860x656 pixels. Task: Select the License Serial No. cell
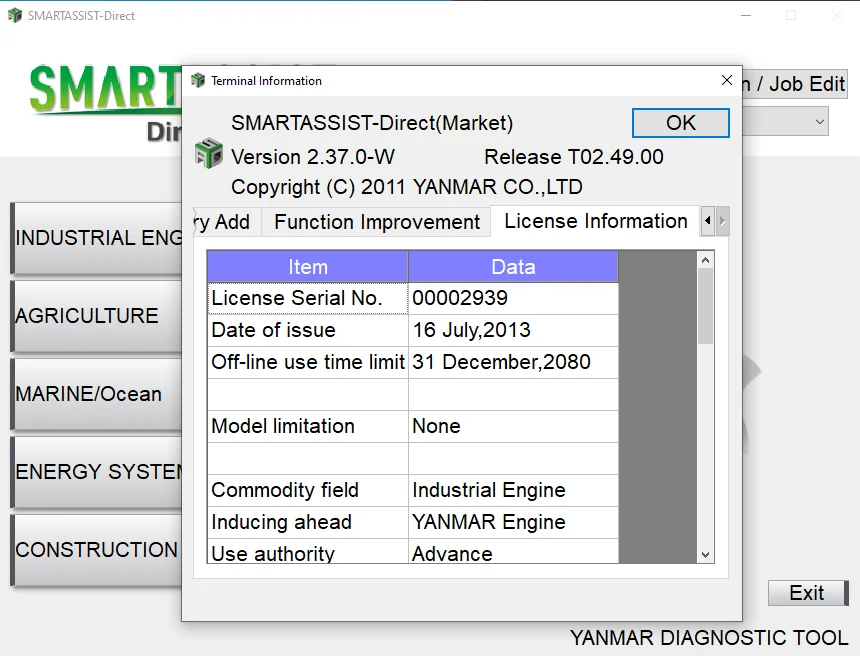(x=308, y=298)
